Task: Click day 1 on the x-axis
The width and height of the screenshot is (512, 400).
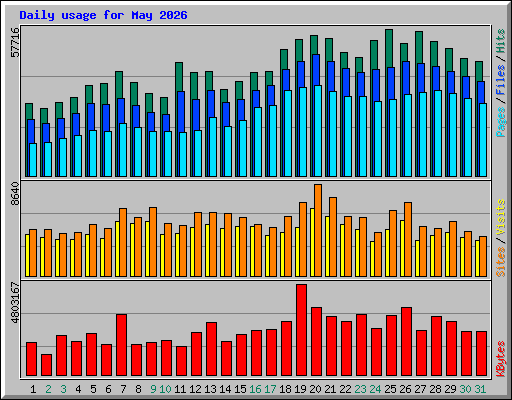Action: (33, 389)
